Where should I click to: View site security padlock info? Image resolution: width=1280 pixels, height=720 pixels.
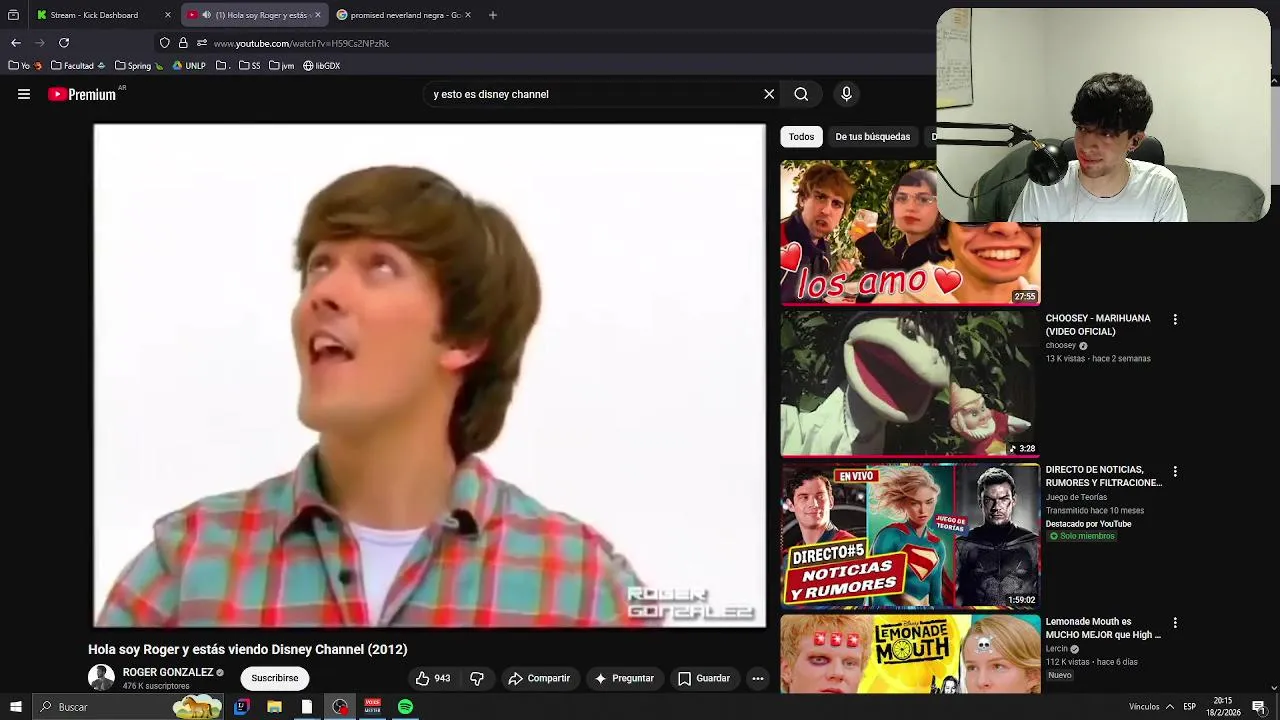tap(183, 43)
